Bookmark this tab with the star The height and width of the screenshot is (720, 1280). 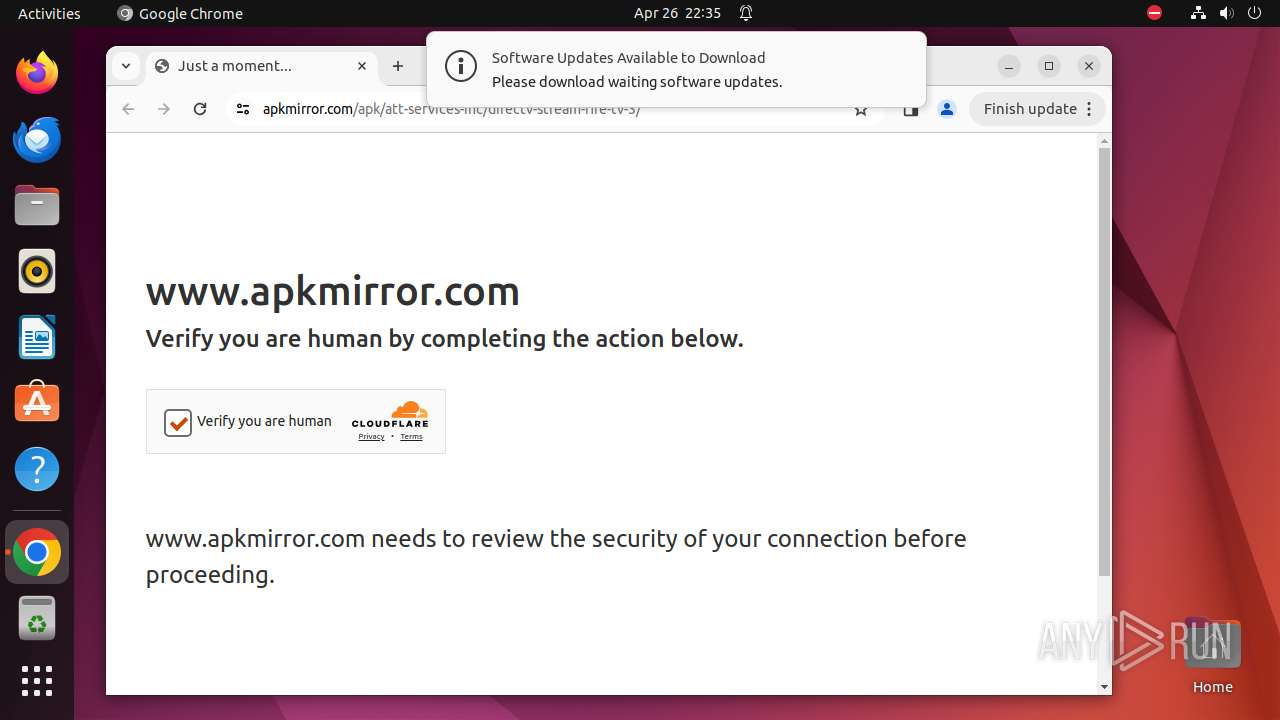coord(861,110)
